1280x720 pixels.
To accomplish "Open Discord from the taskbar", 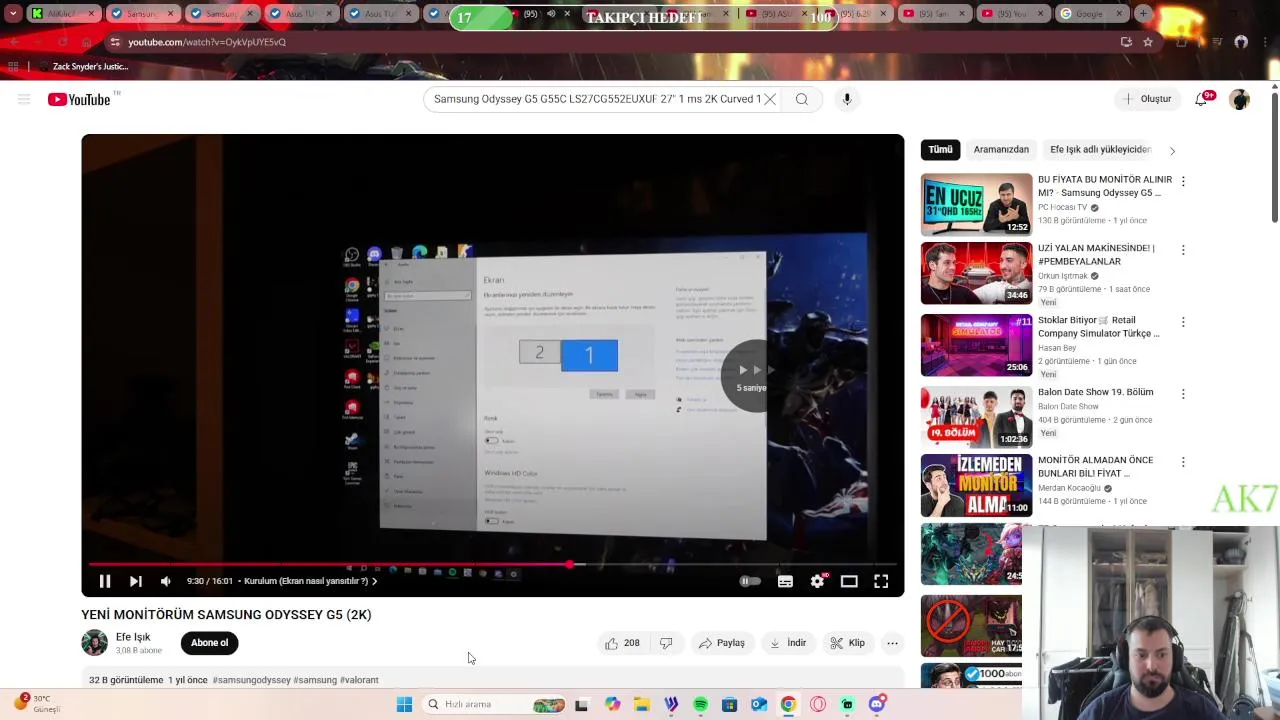I will pyautogui.click(x=877, y=704).
